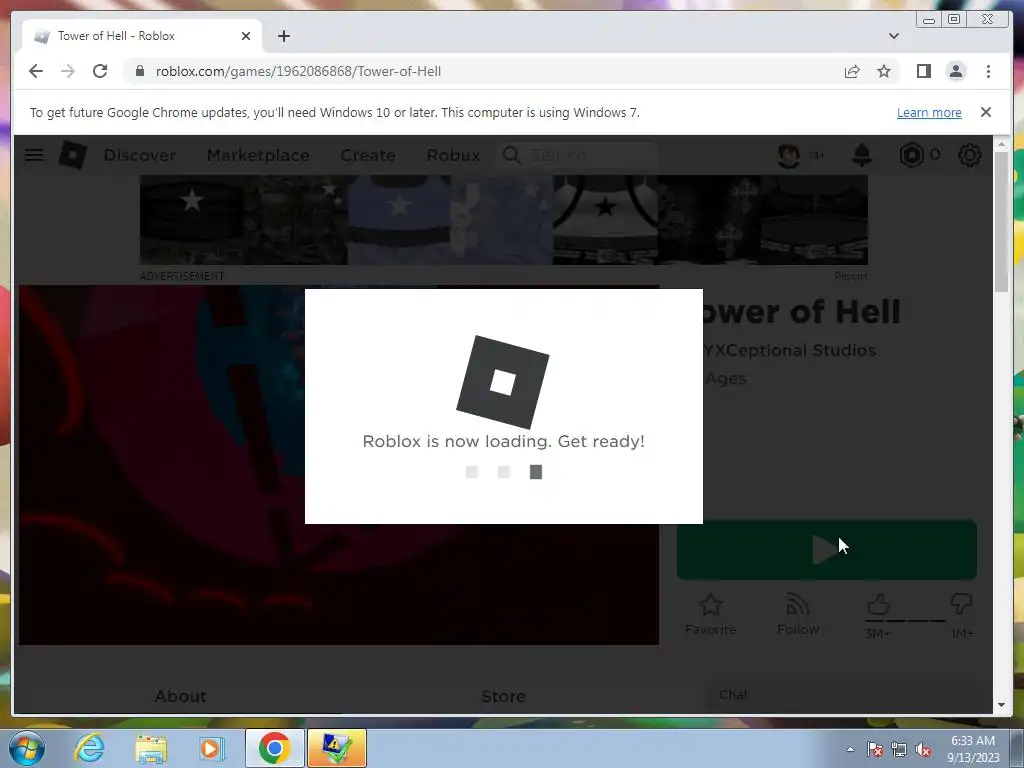
Task: Open a new tab with the plus button
Action: (283, 36)
